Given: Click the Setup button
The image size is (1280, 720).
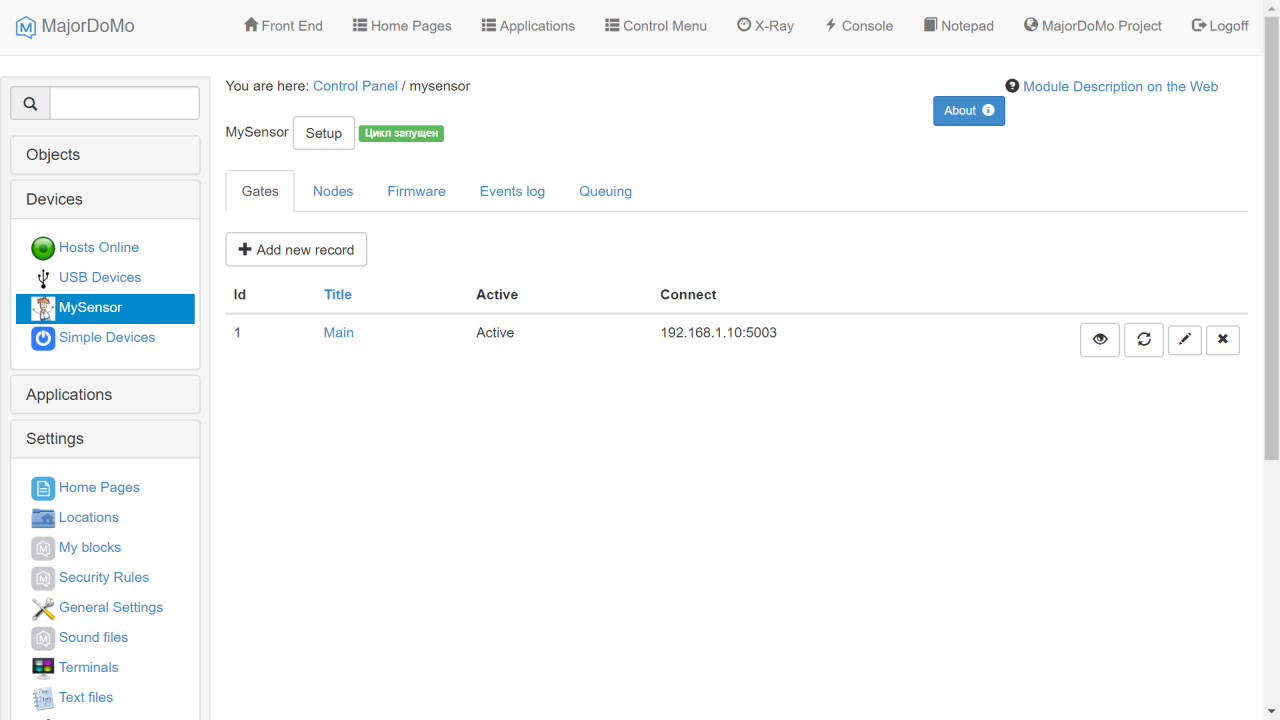Looking at the screenshot, I should point(323,133).
